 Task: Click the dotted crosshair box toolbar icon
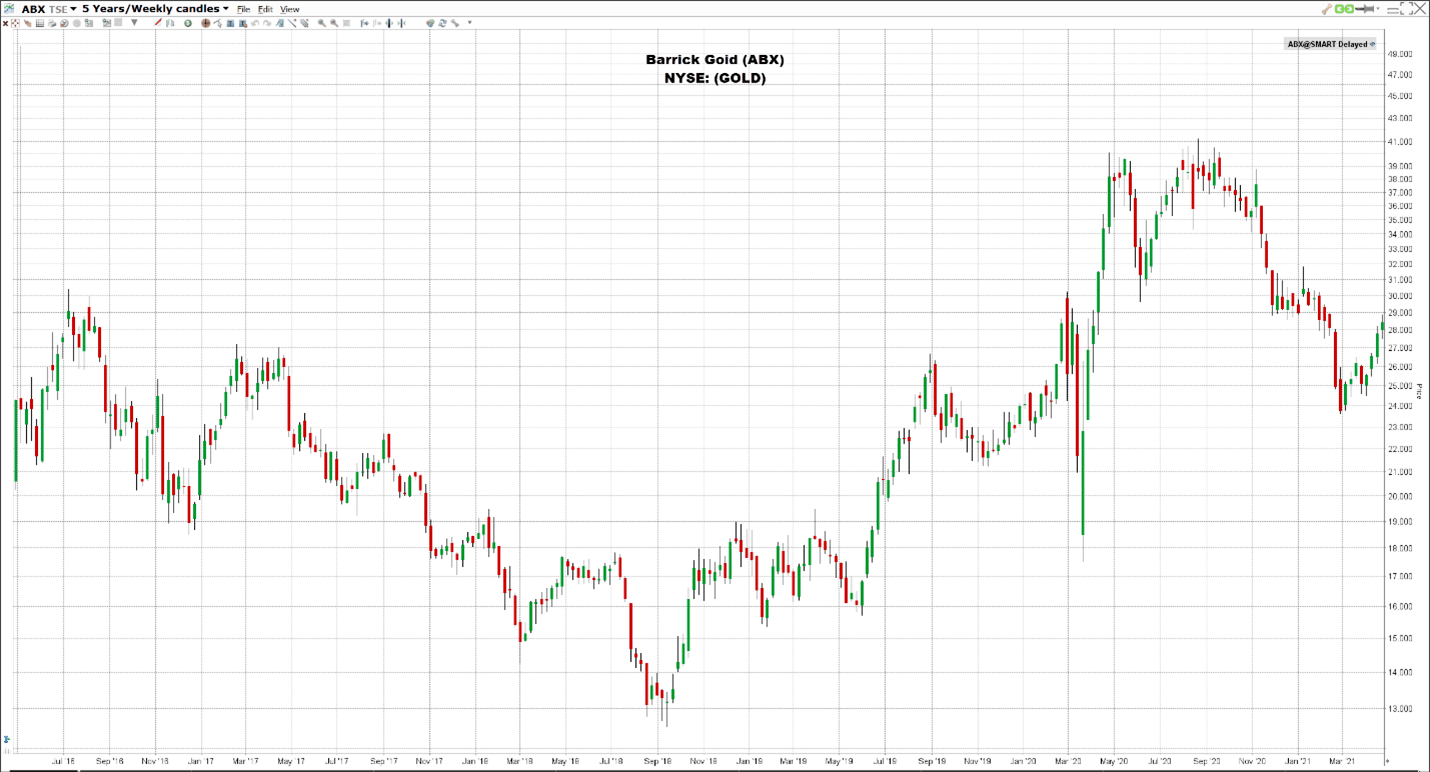(x=15, y=23)
